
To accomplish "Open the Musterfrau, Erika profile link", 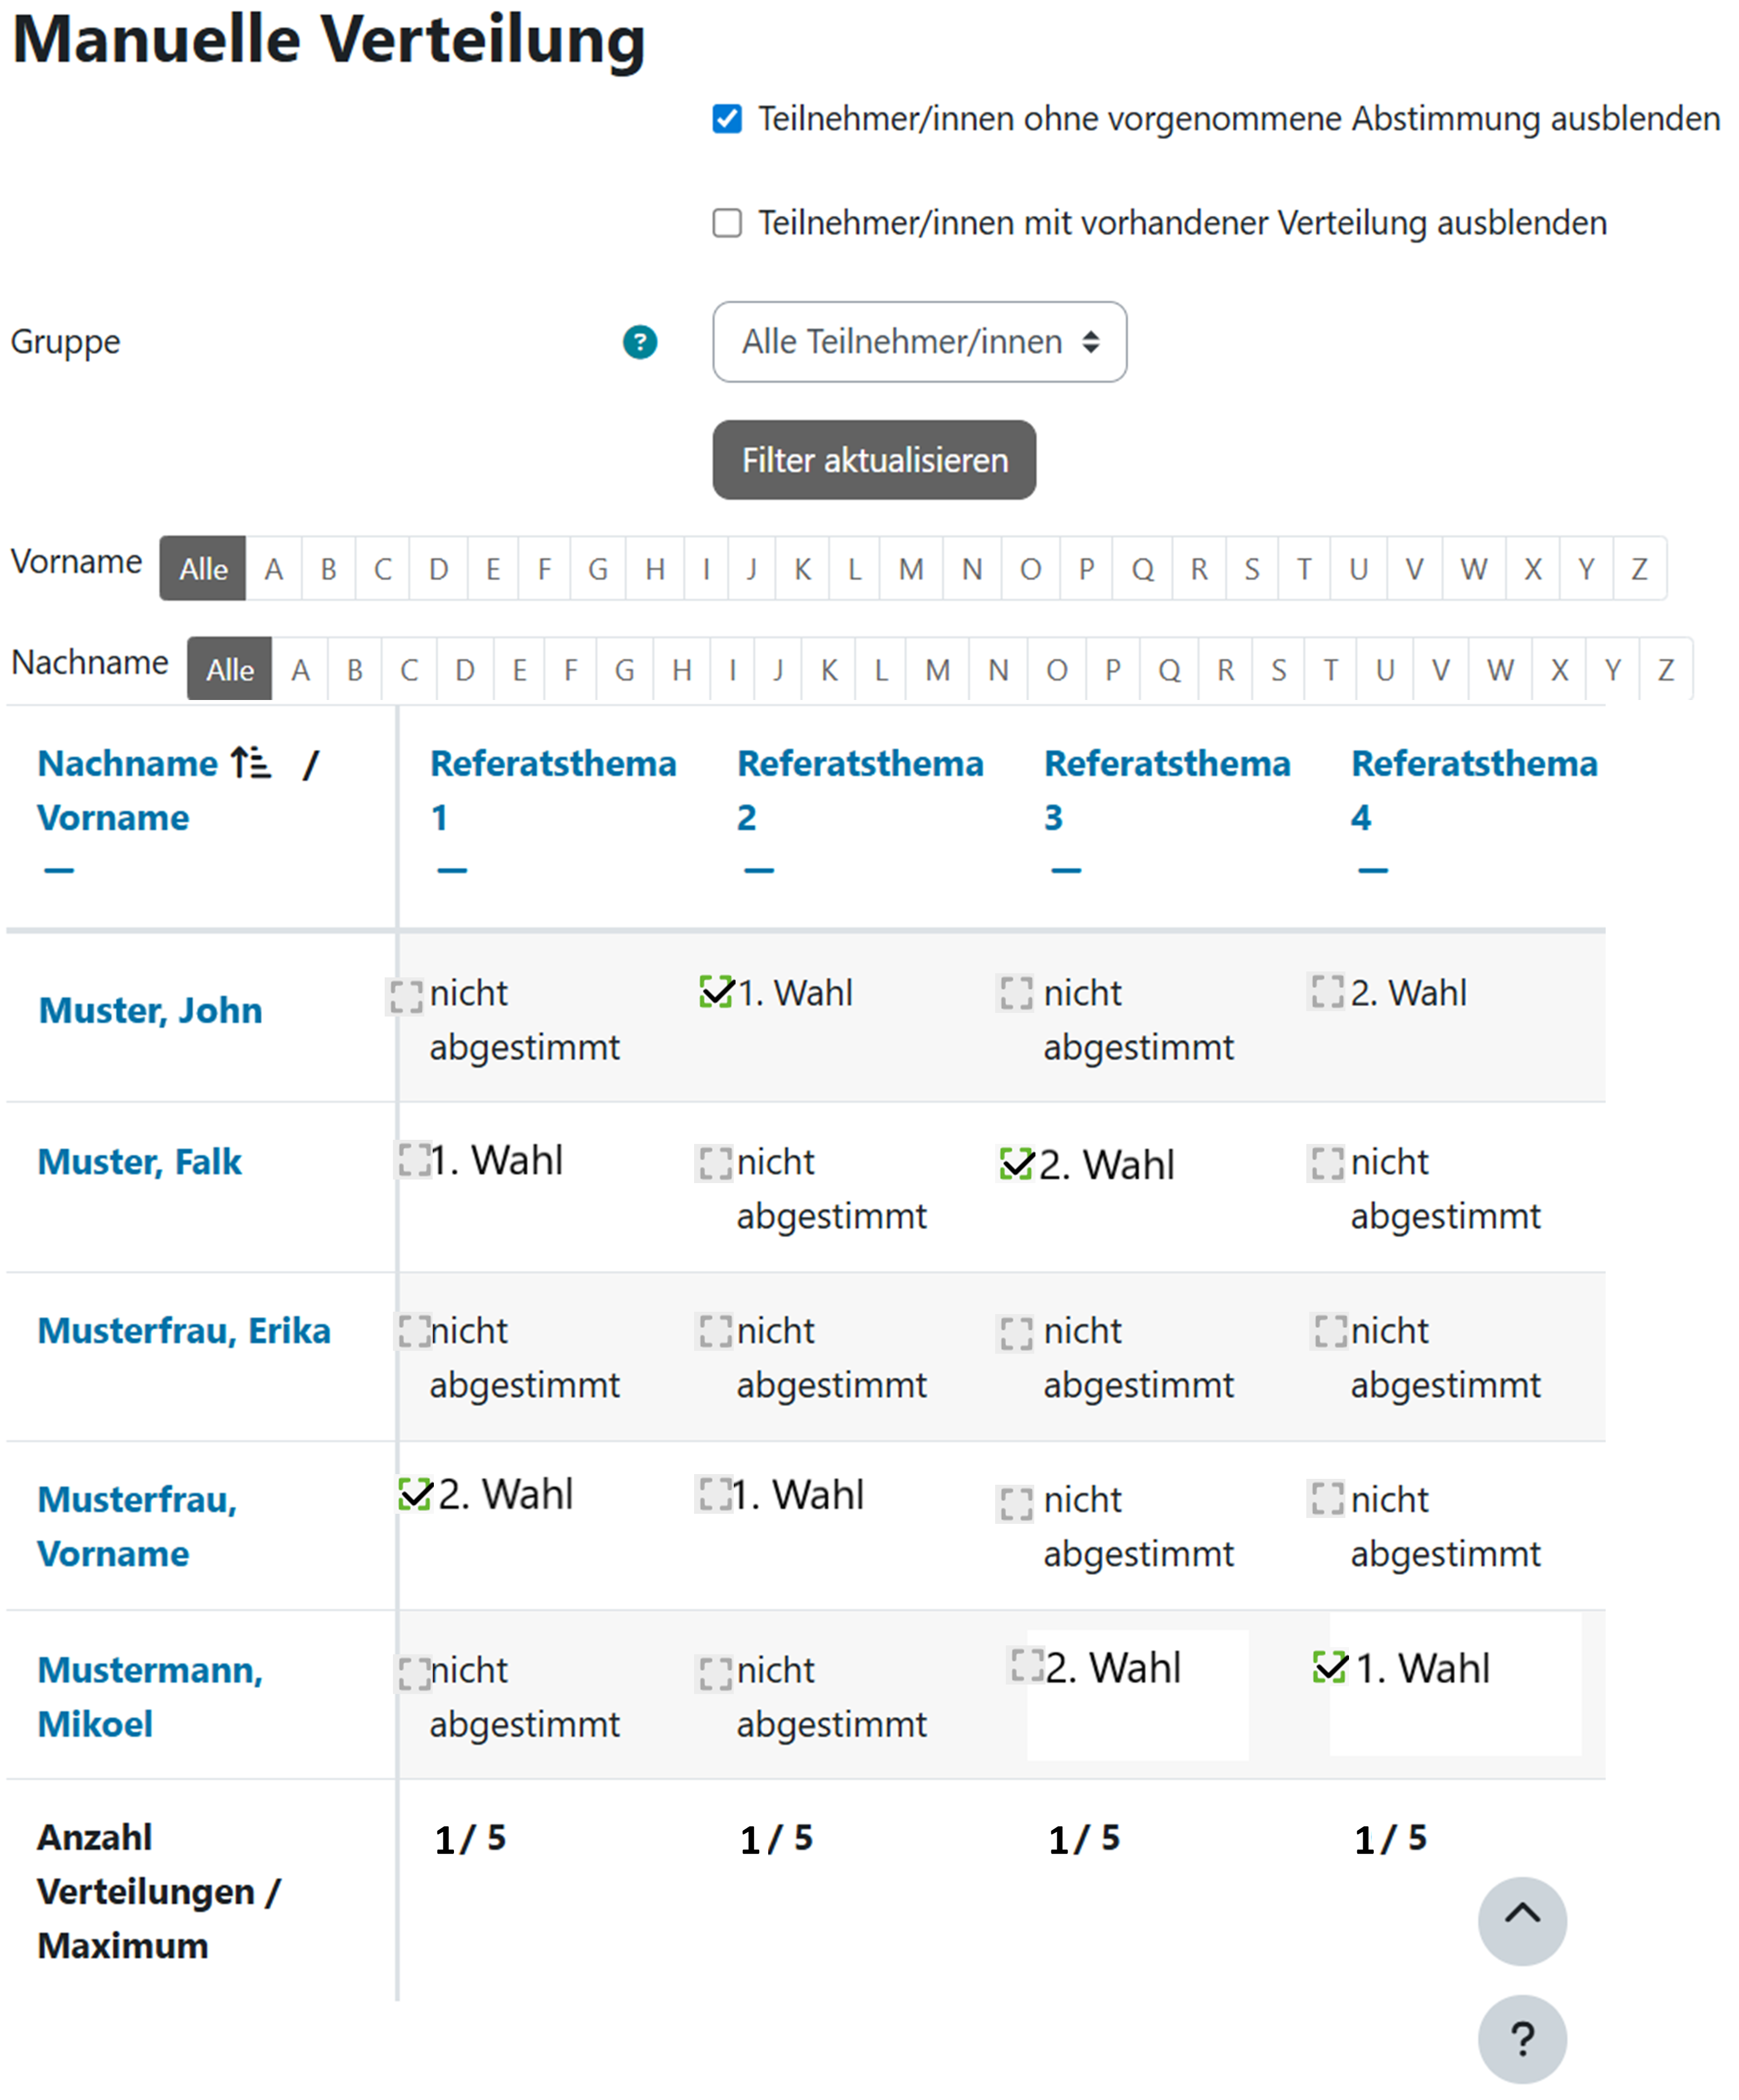I will click(184, 1330).
